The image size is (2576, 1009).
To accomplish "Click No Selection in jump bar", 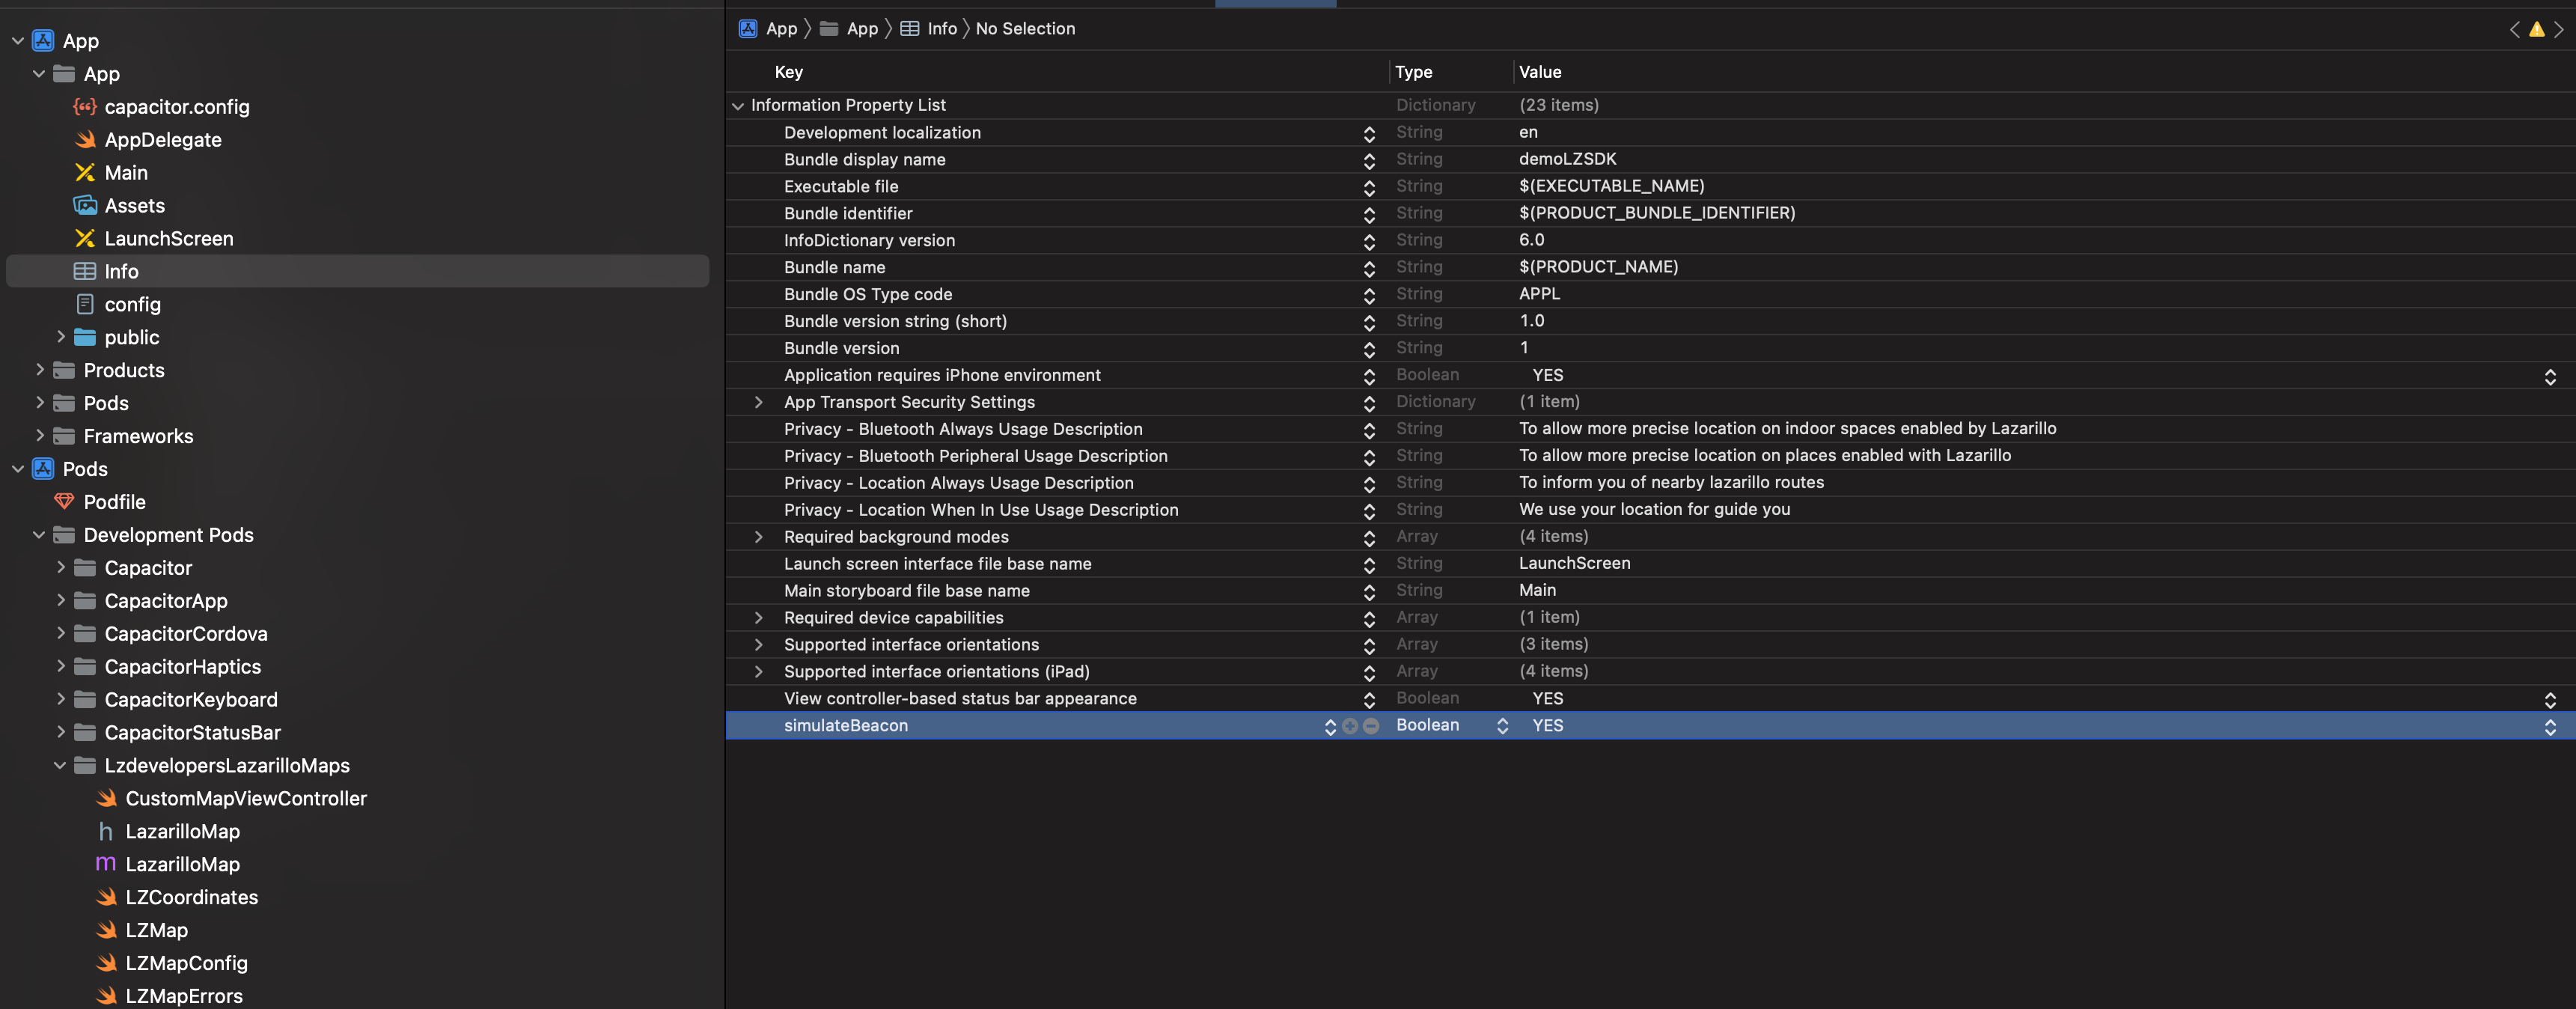I will coord(1025,29).
